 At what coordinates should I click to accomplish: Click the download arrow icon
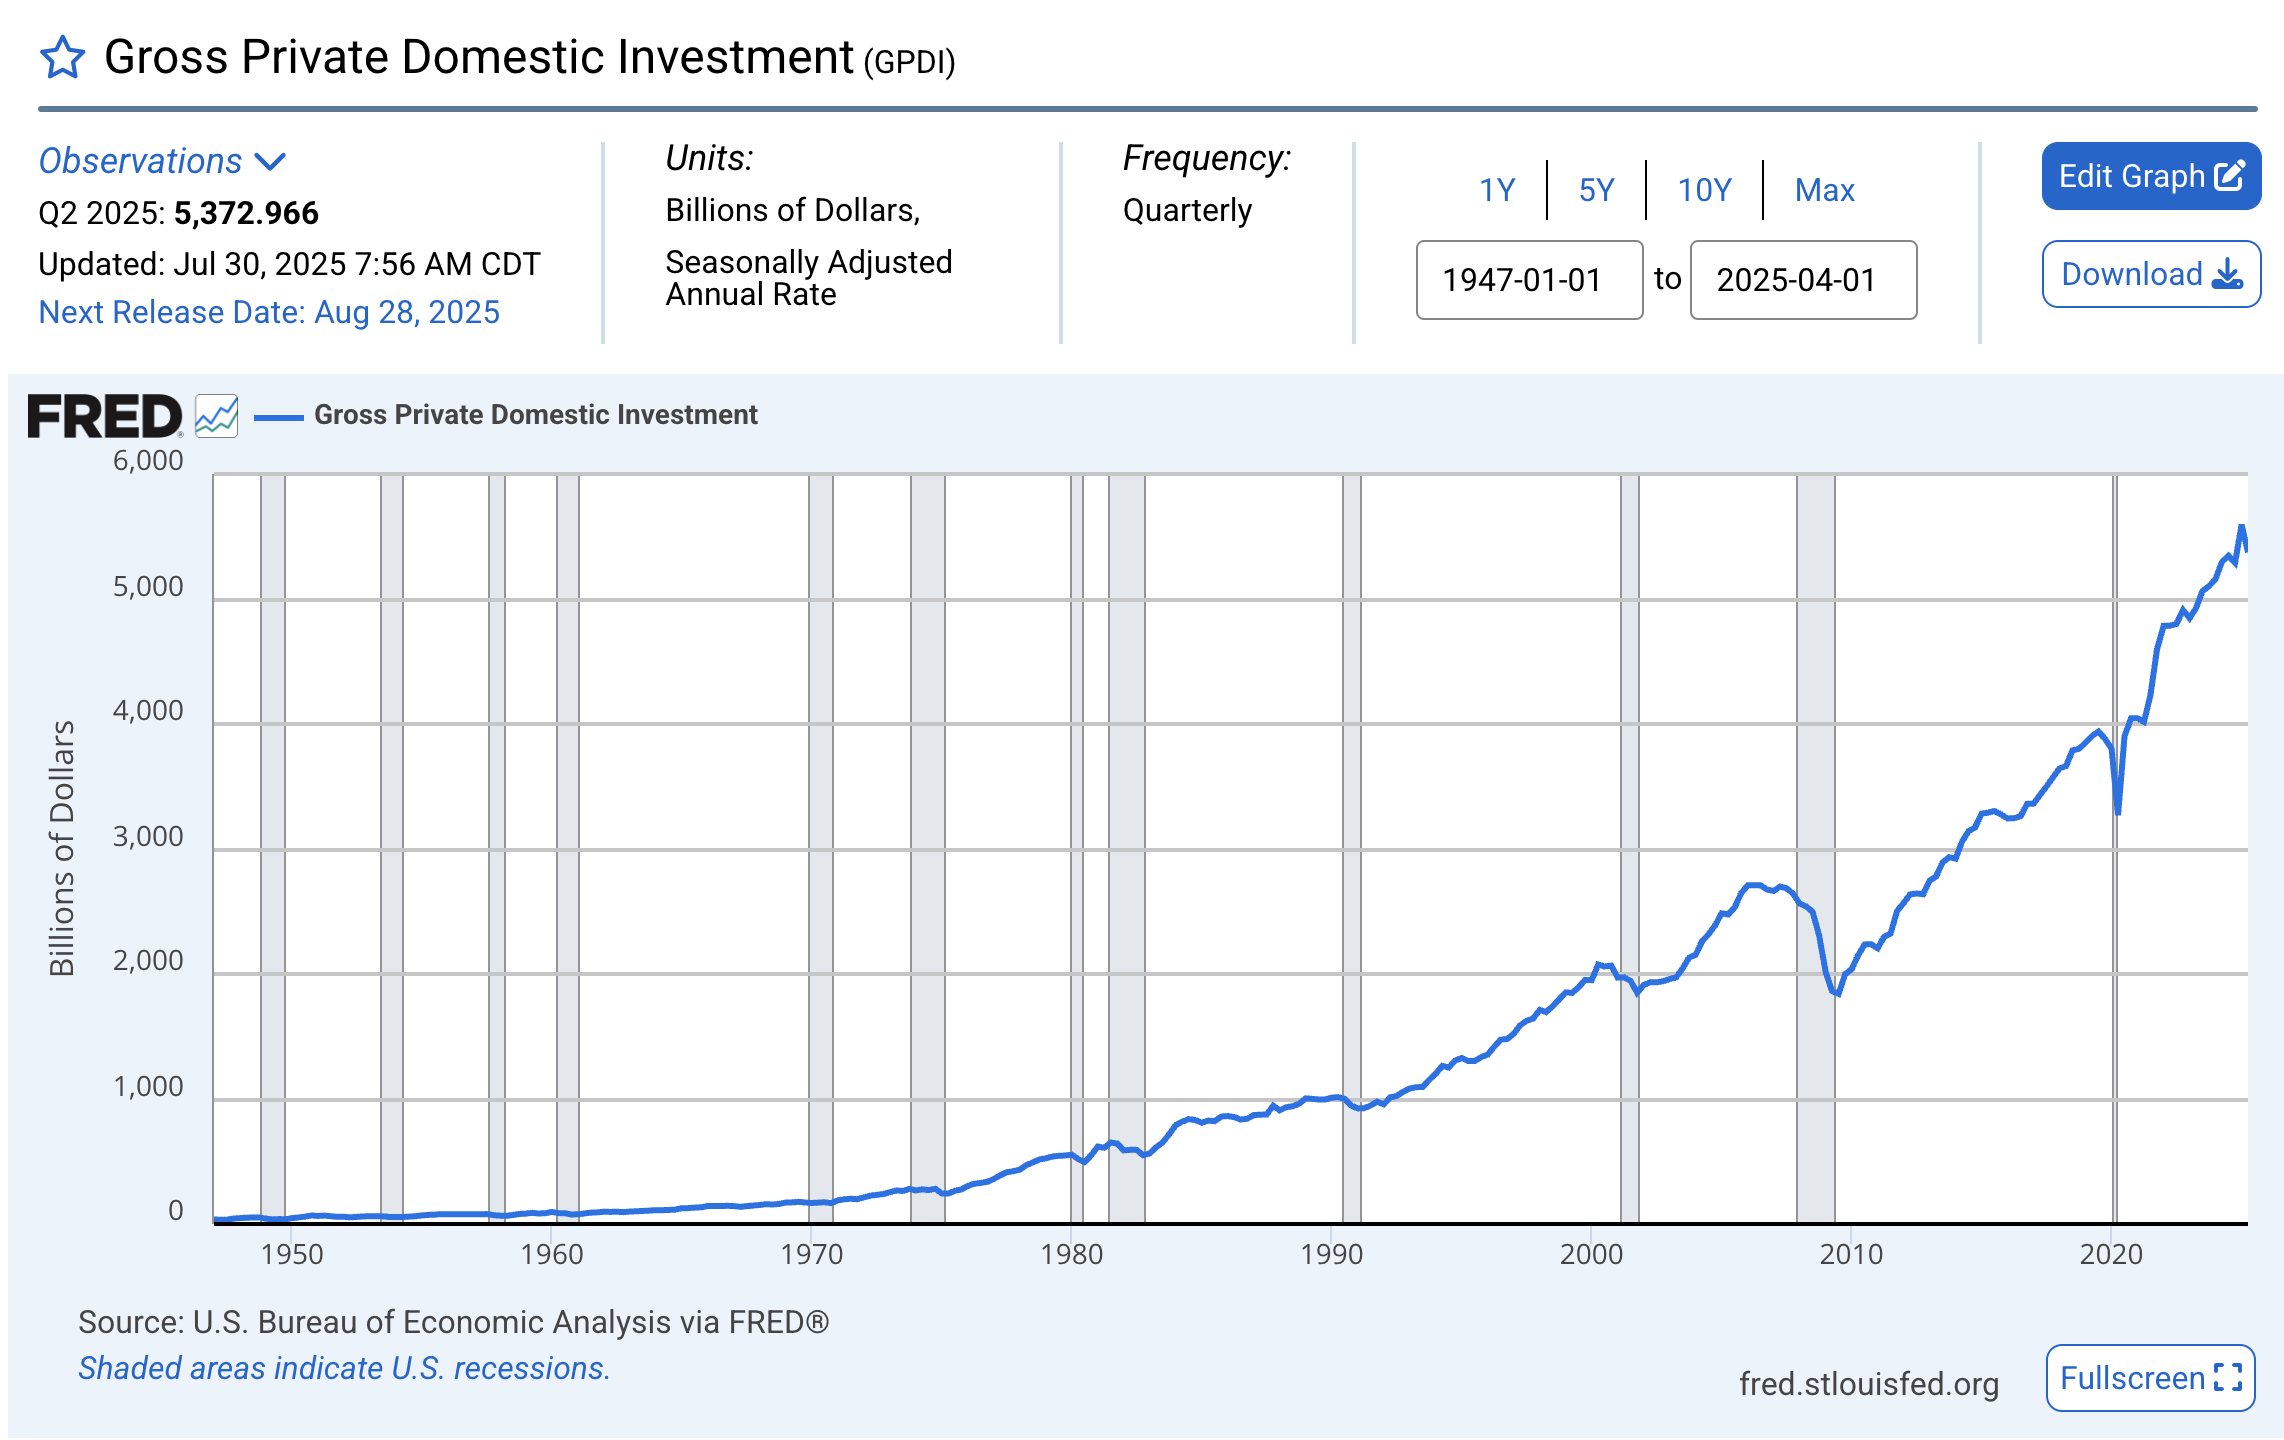2228,274
